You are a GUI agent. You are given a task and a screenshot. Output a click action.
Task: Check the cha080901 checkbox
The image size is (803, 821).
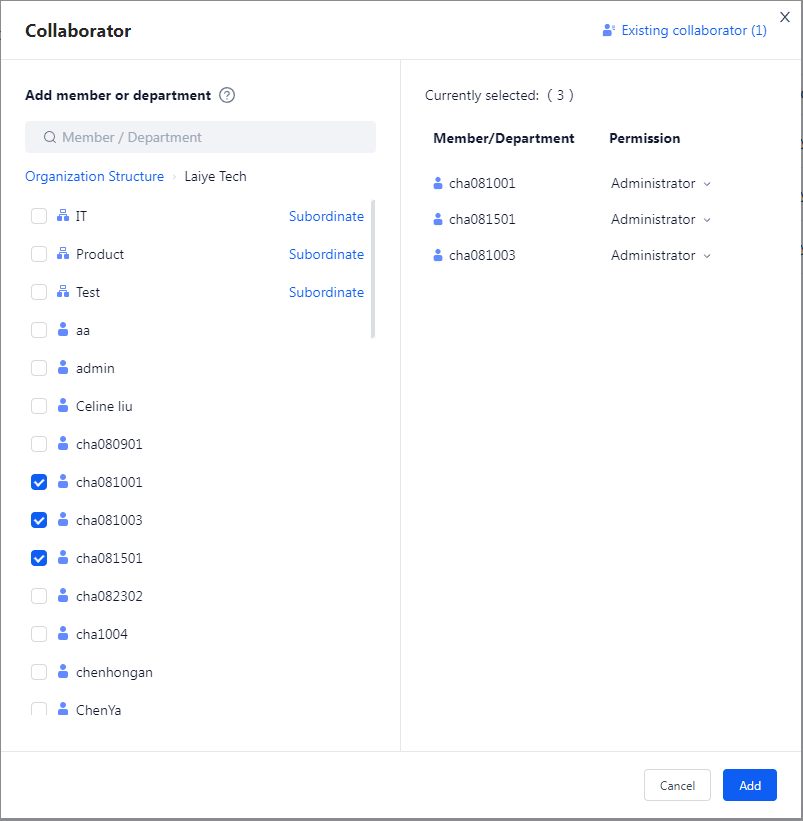(39, 444)
